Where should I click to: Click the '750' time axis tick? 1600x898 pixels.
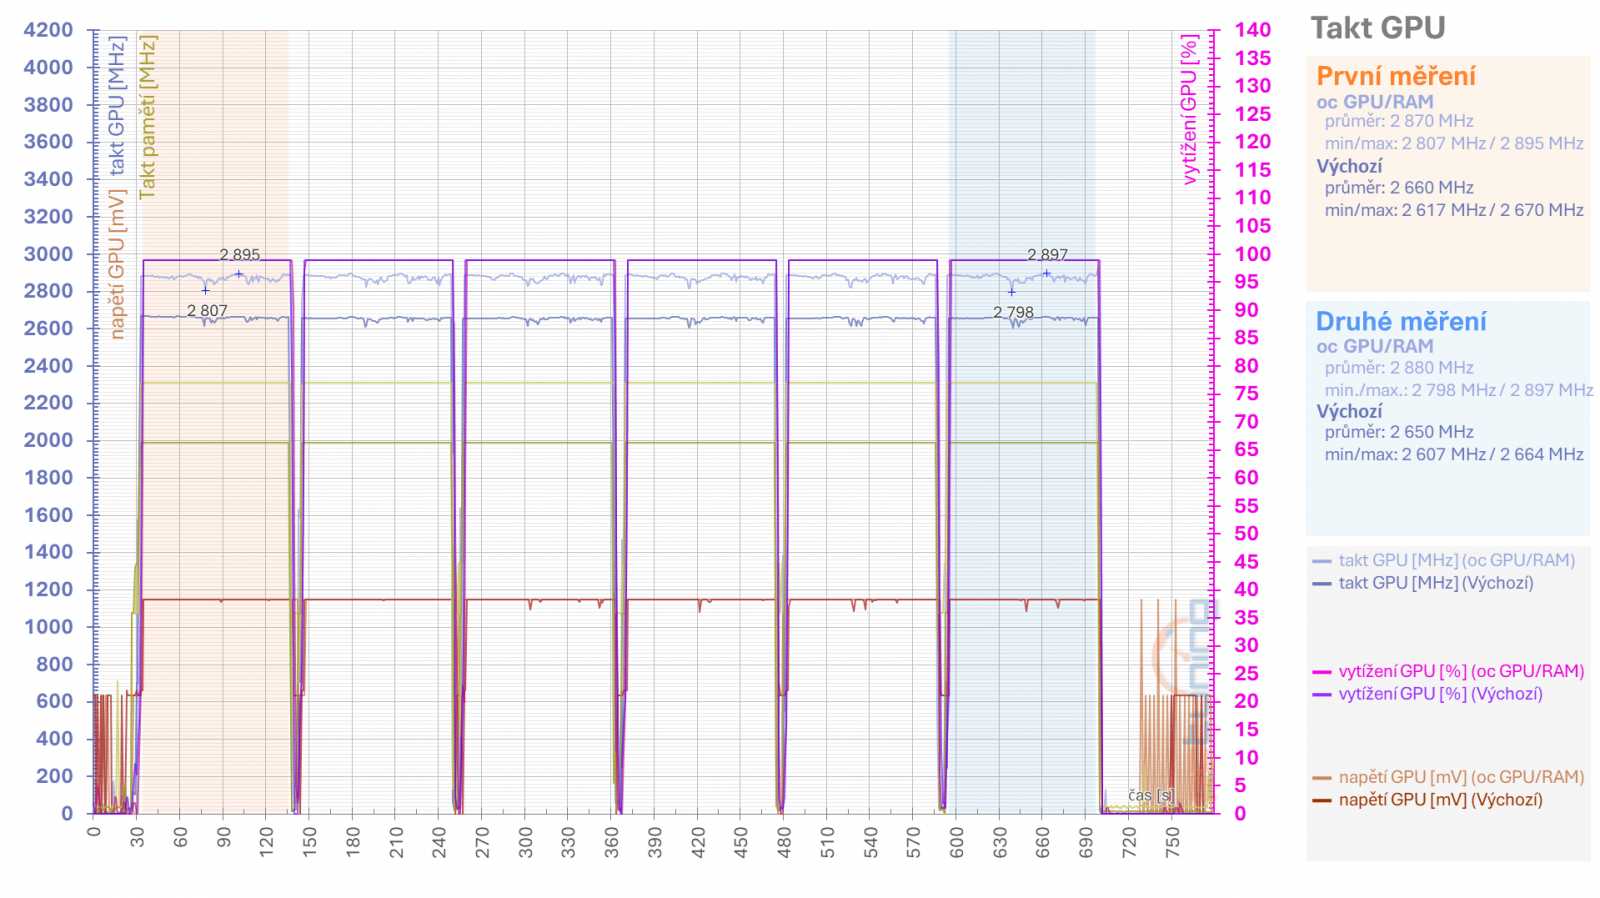point(1172,842)
